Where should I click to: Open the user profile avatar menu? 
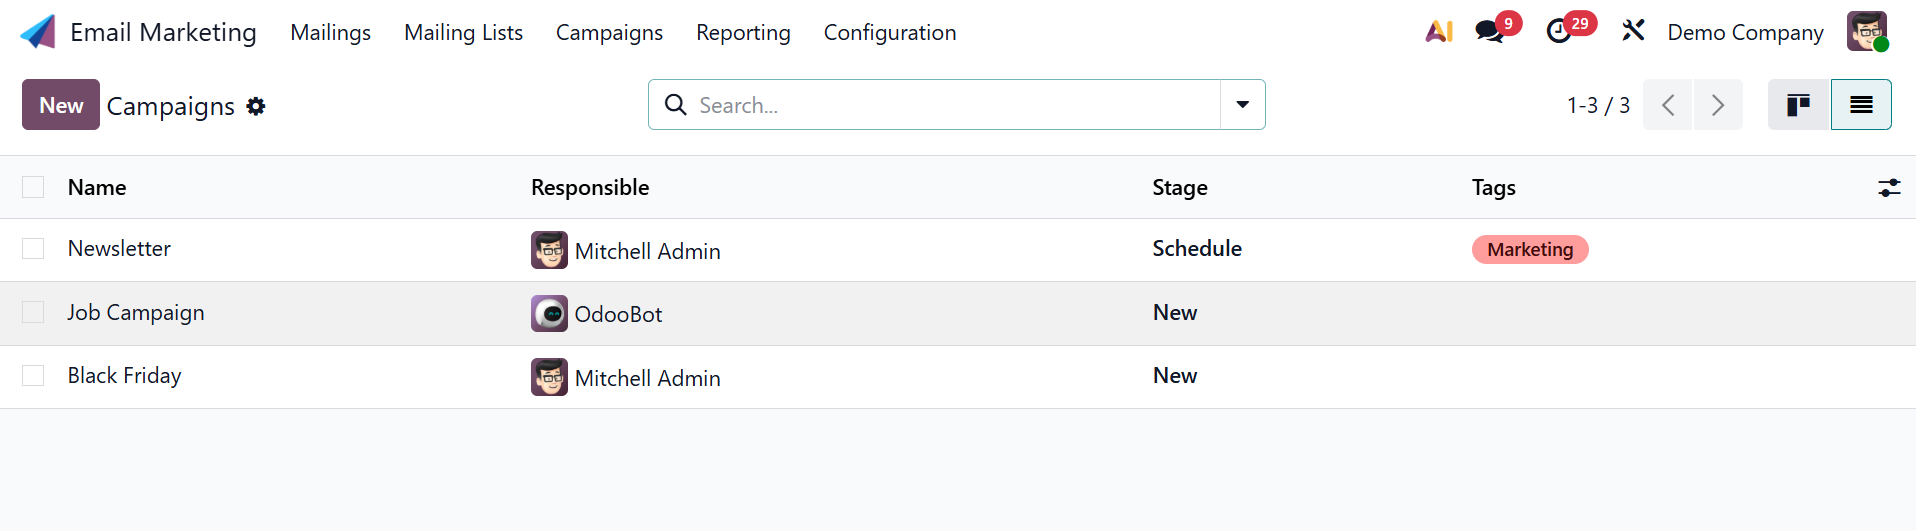1867,32
